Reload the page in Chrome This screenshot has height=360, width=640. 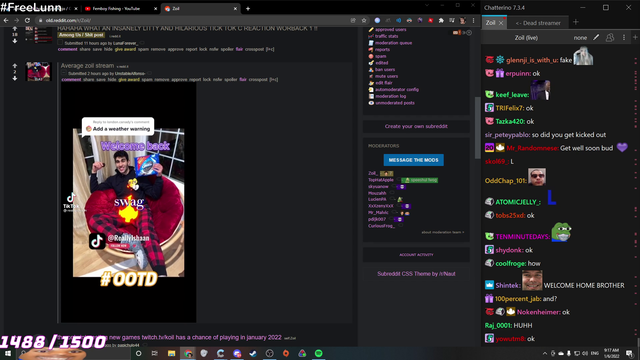pos(27,20)
